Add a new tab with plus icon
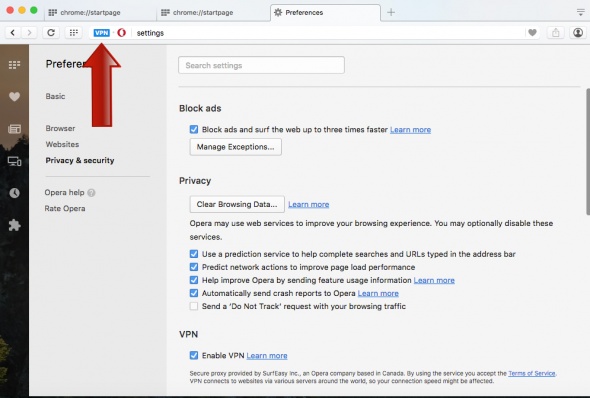The height and width of the screenshot is (398, 590). pyautogui.click(x=391, y=12)
